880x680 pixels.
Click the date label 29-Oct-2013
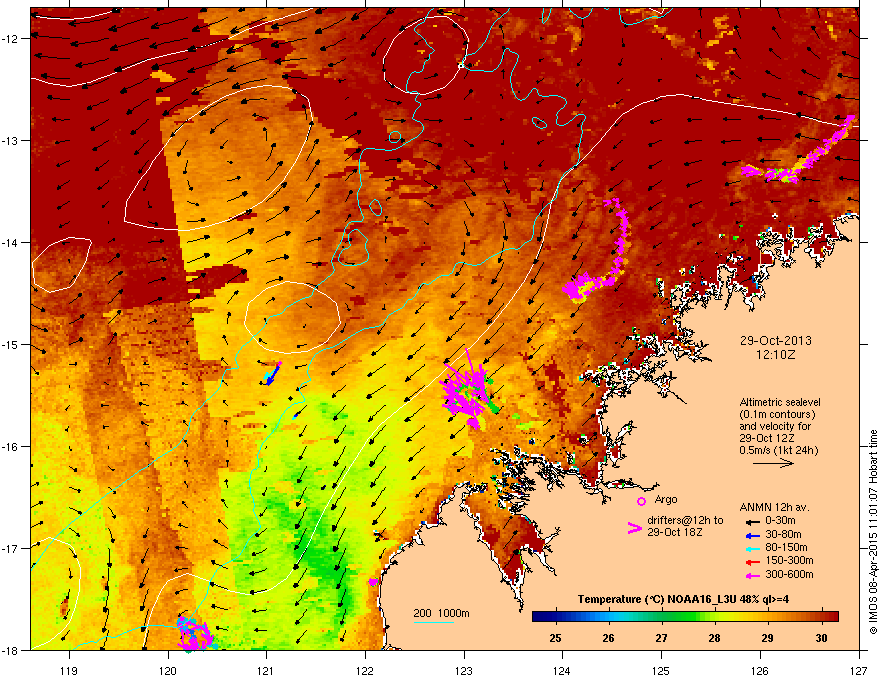pos(776,341)
